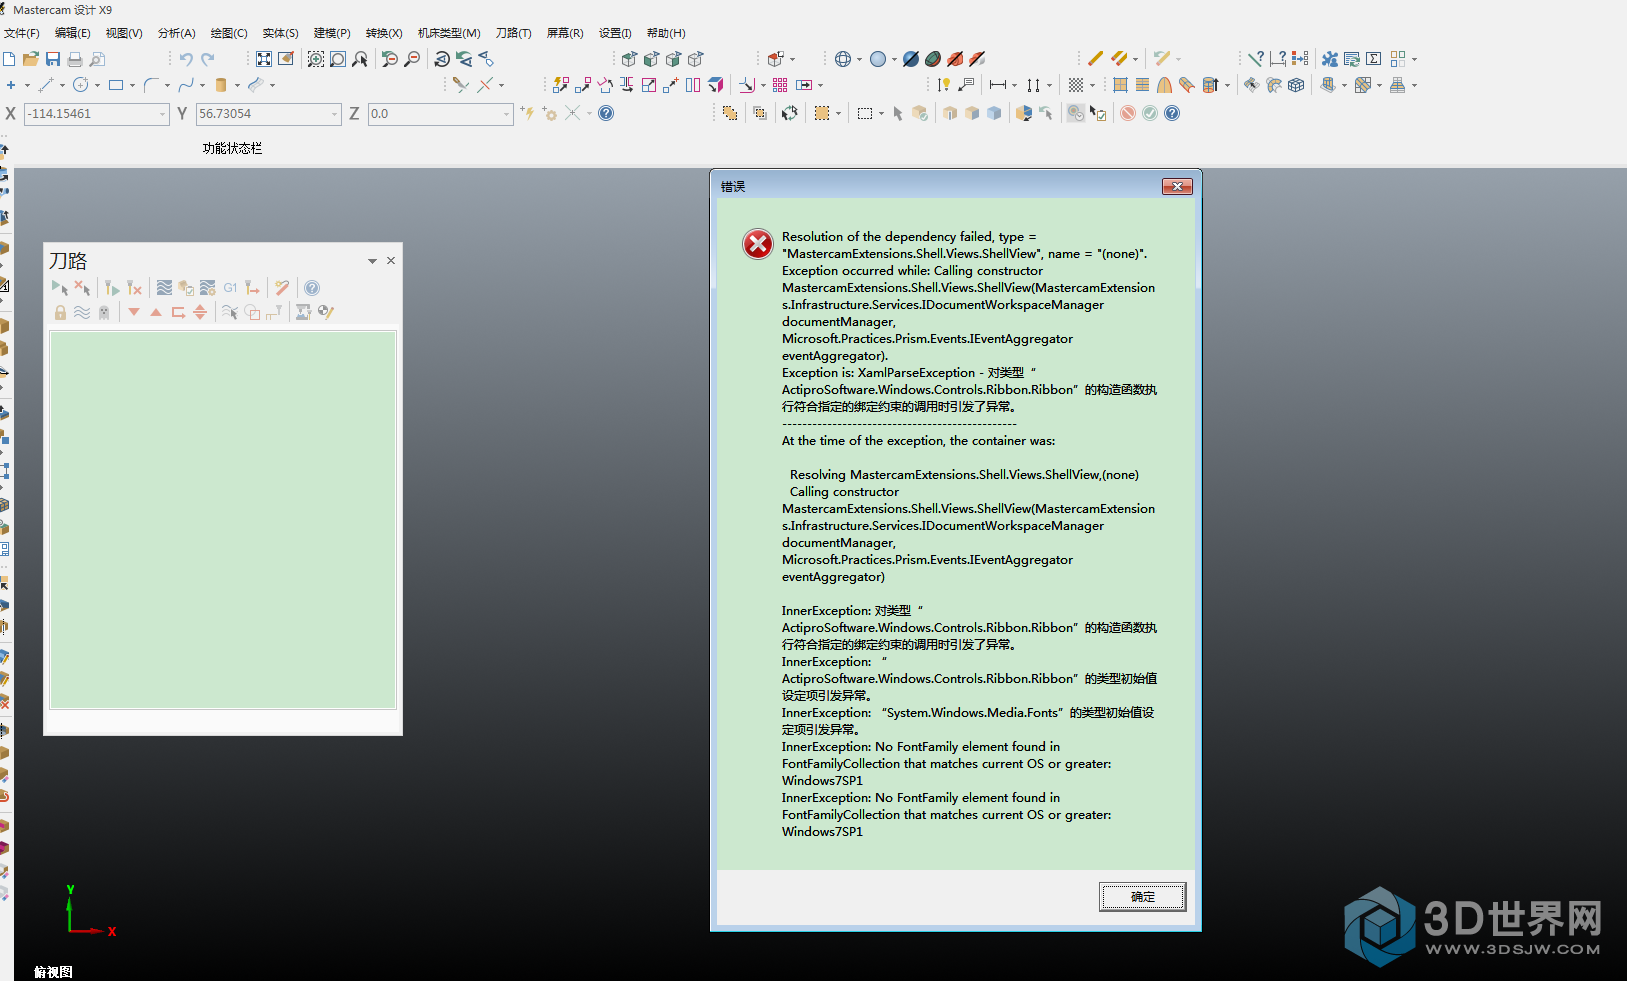Expand the point creation dropdown arrow

pyautogui.click(x=26, y=85)
